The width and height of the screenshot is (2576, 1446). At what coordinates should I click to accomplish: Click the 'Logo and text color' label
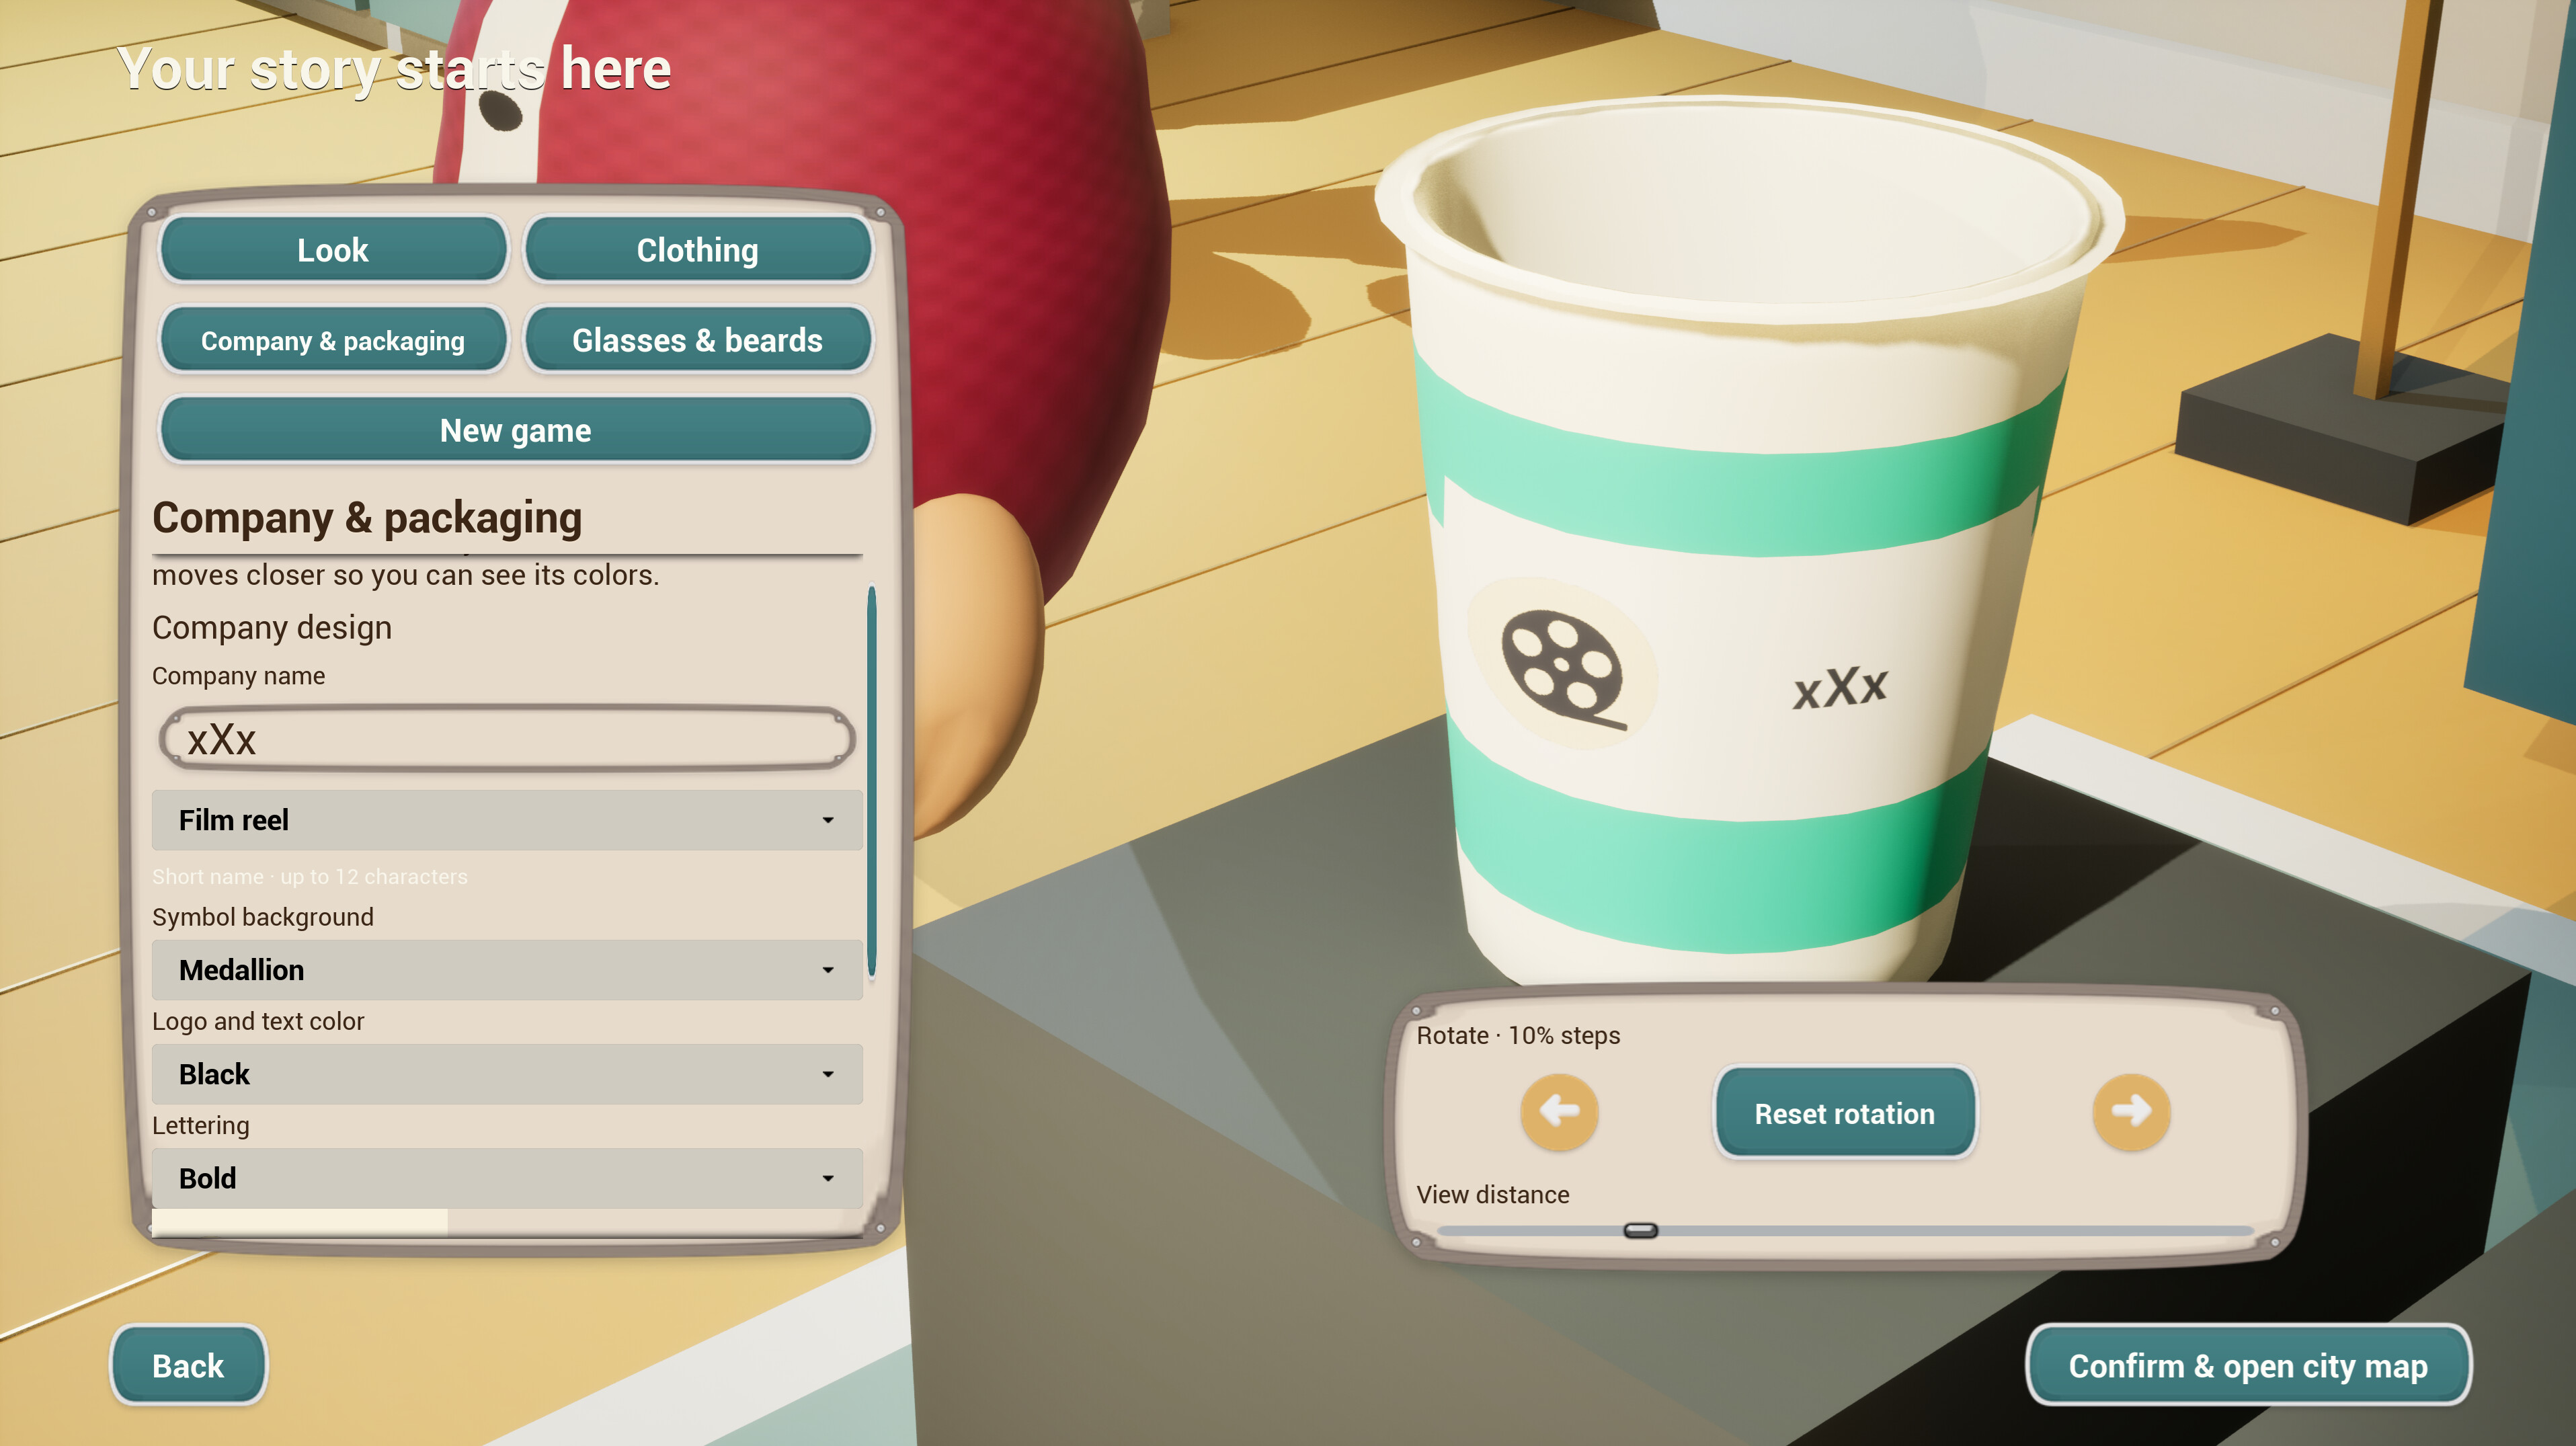pyautogui.click(x=258, y=1021)
